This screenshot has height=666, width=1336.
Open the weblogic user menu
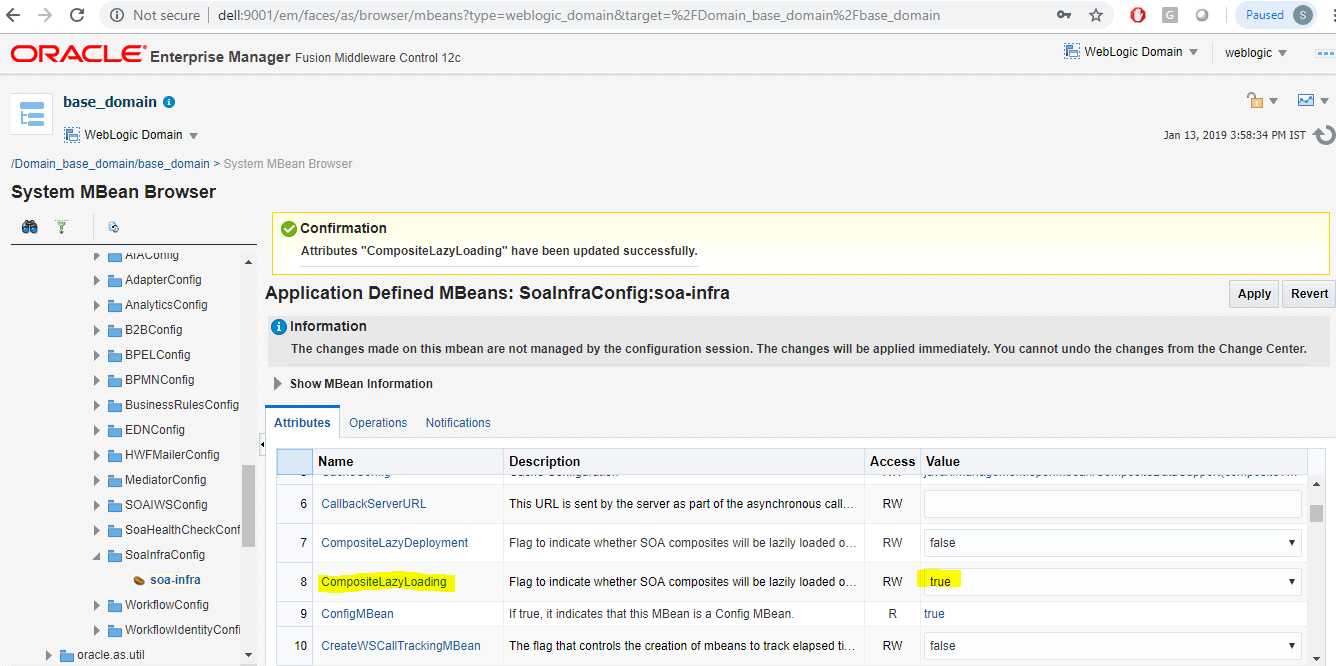[x=1256, y=53]
